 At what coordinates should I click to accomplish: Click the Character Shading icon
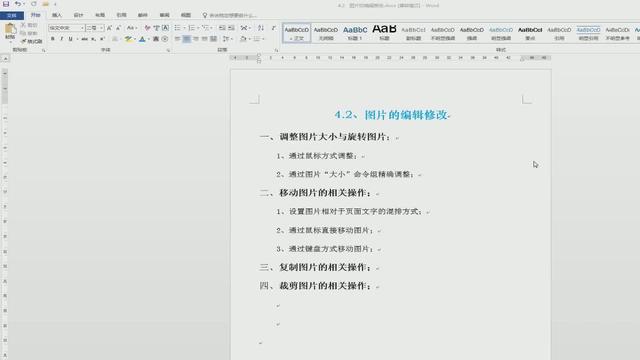click(x=156, y=39)
